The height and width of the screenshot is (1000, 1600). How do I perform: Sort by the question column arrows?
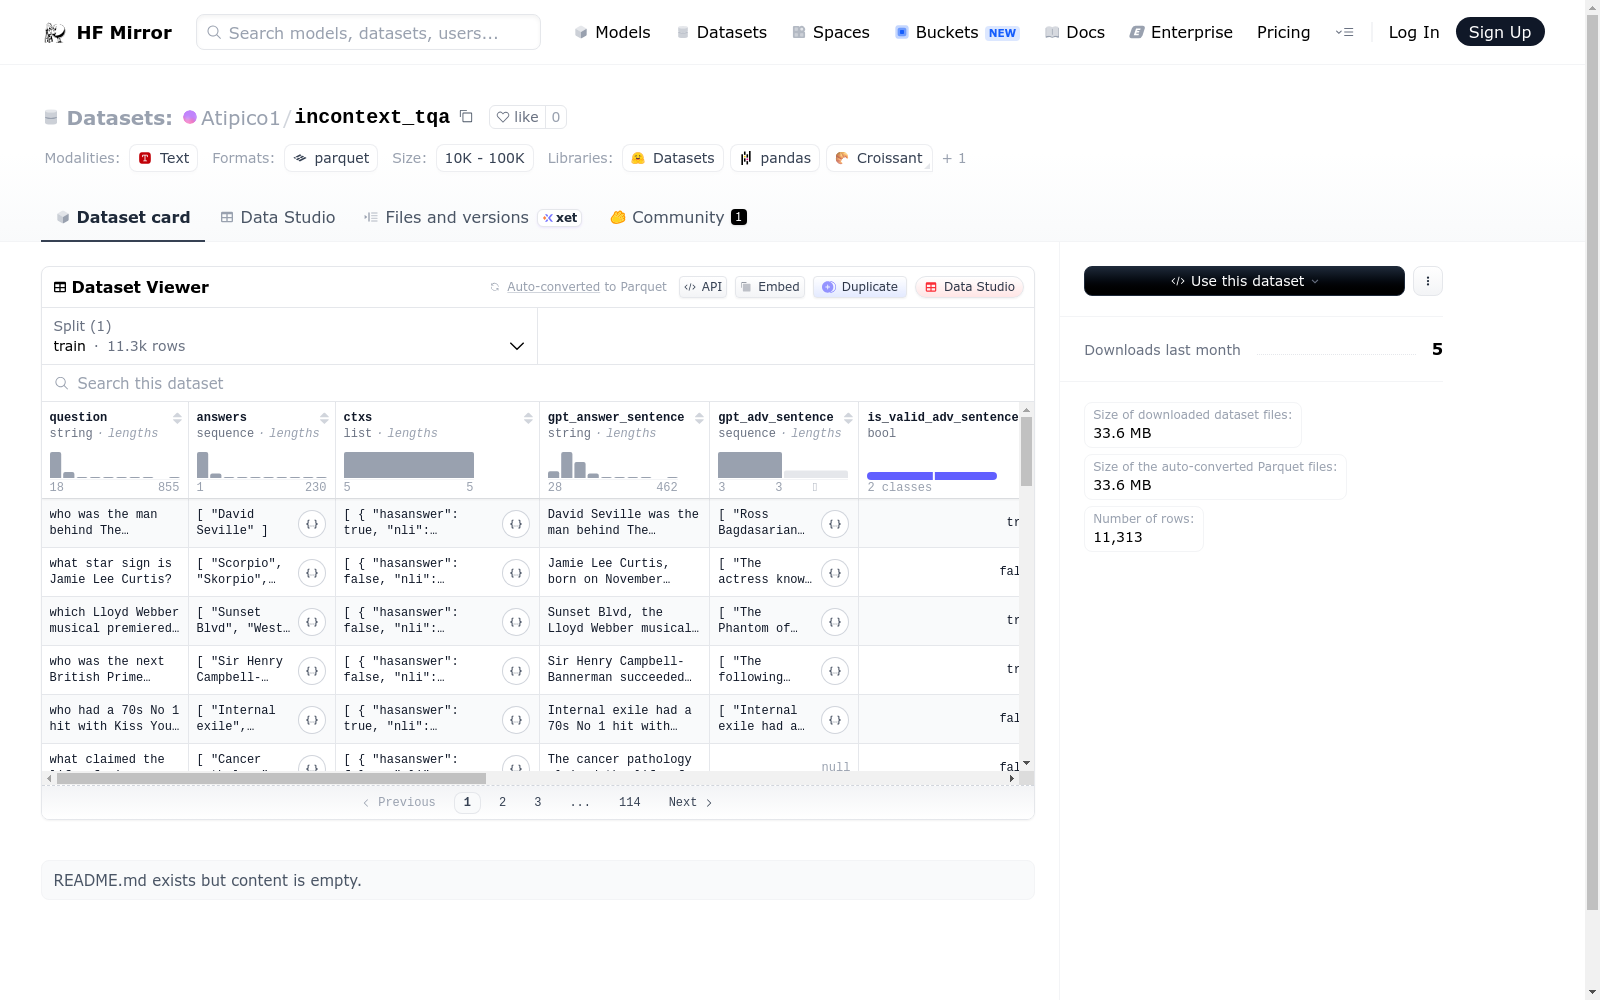[x=177, y=418]
